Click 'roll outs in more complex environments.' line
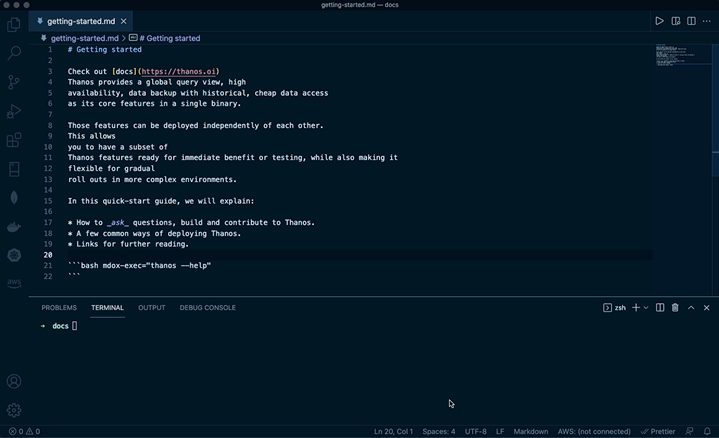The width and height of the screenshot is (719, 438). pyautogui.click(x=152, y=179)
